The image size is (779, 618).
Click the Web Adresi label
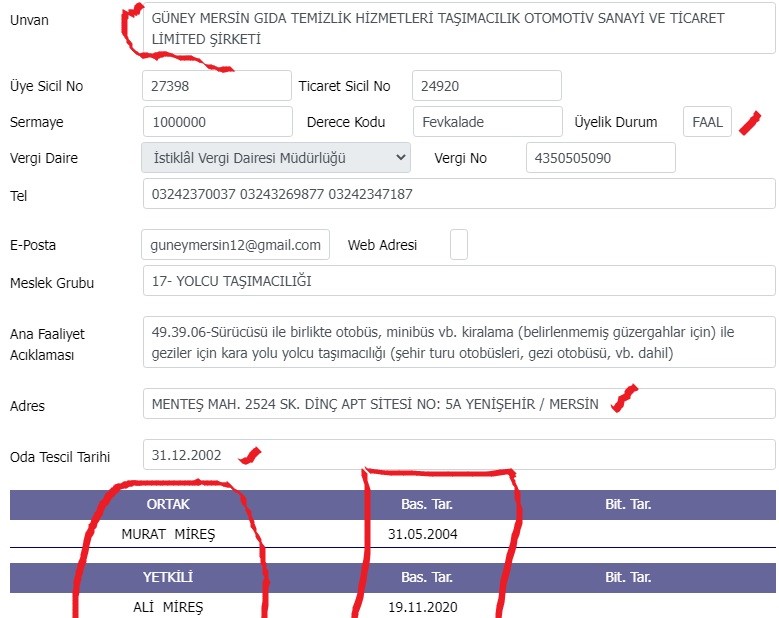(382, 245)
